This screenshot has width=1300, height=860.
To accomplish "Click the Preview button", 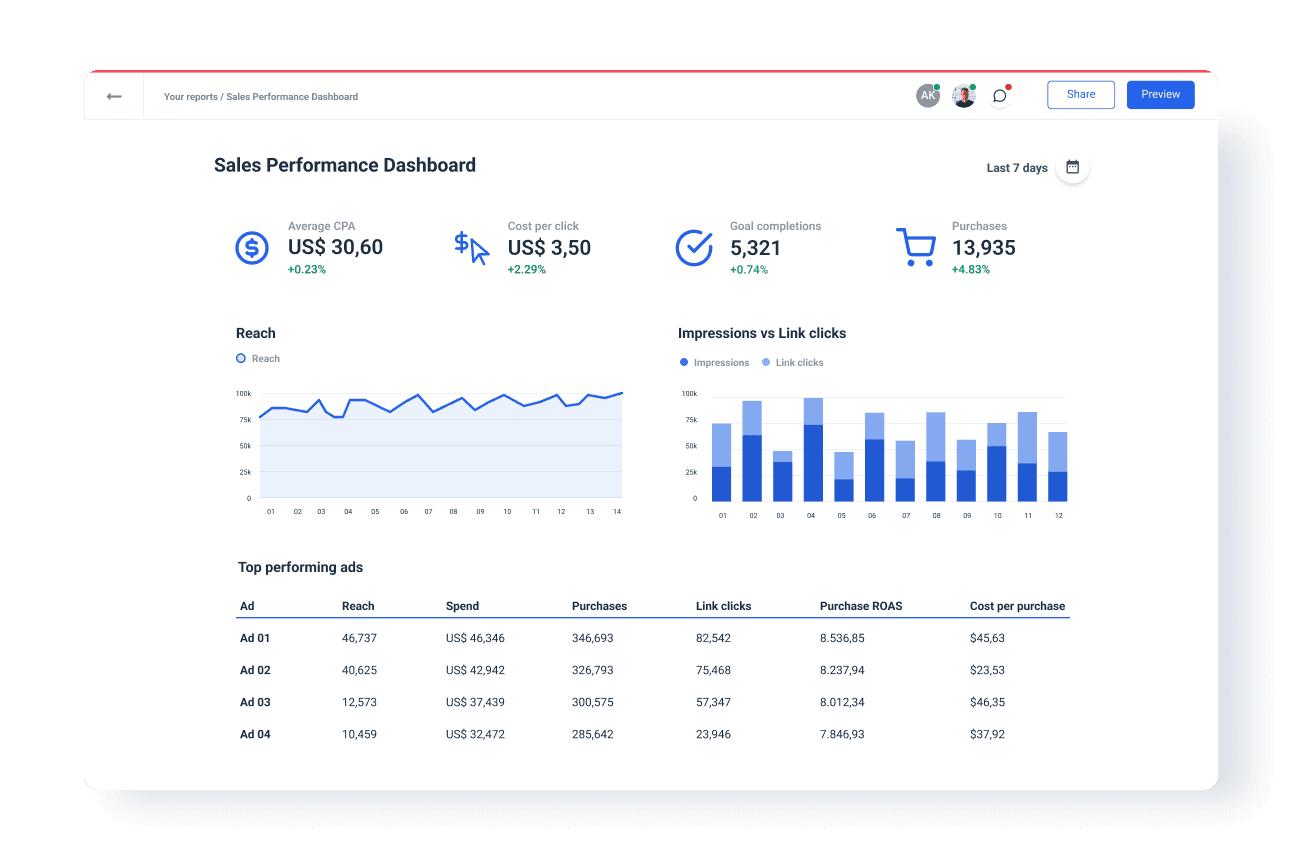I will coord(1160,94).
